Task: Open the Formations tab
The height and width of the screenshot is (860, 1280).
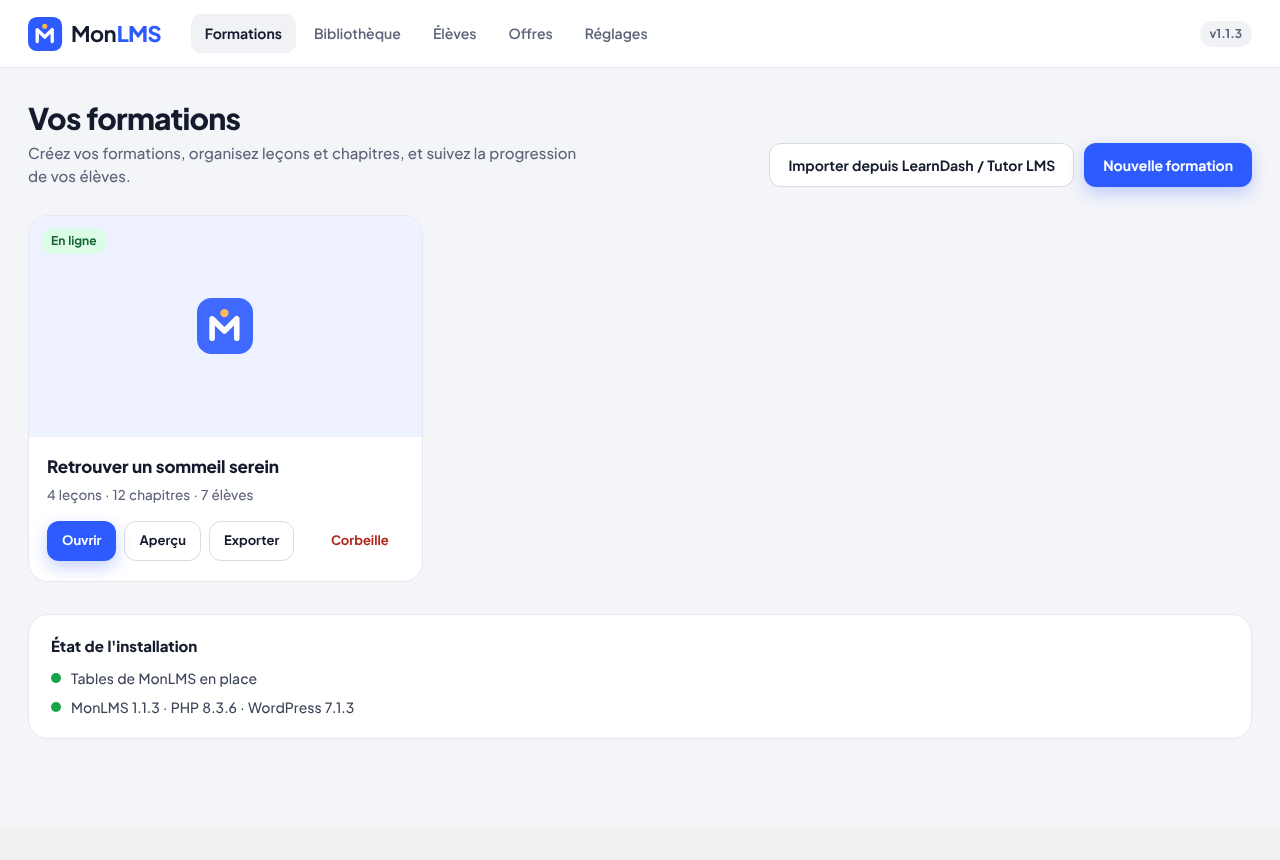Action: pos(243,34)
